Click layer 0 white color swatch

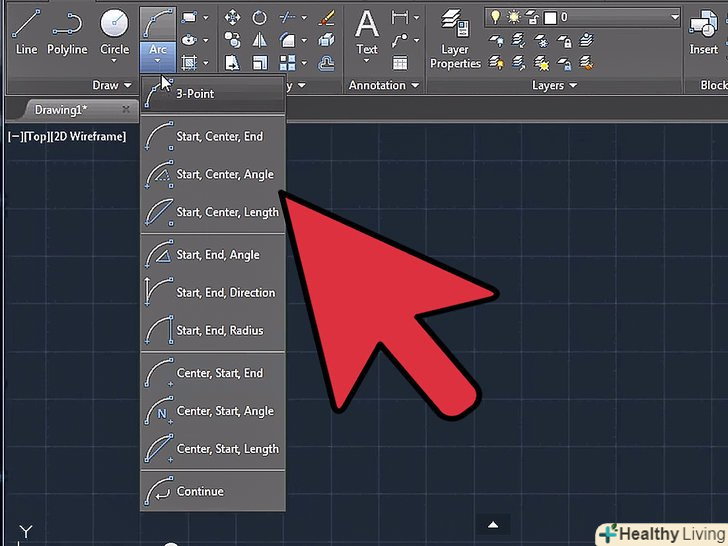[x=550, y=18]
